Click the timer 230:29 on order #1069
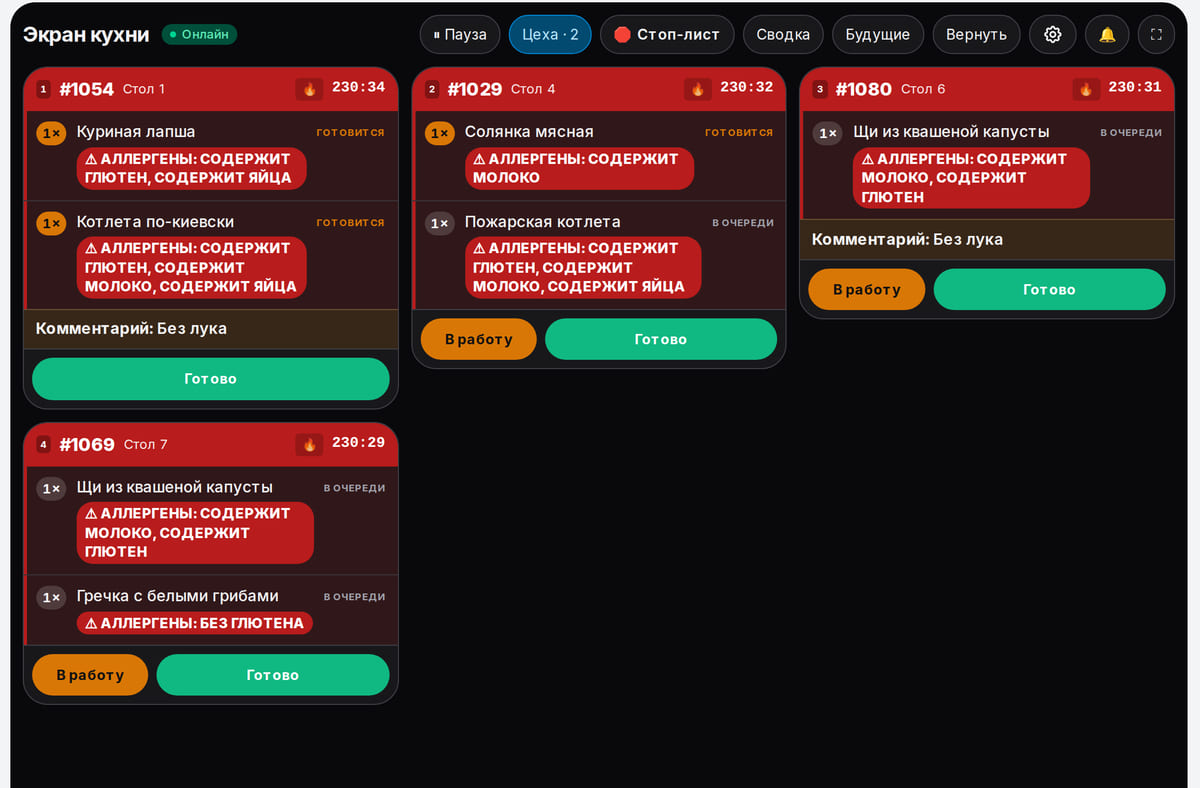1200x788 pixels. click(358, 443)
